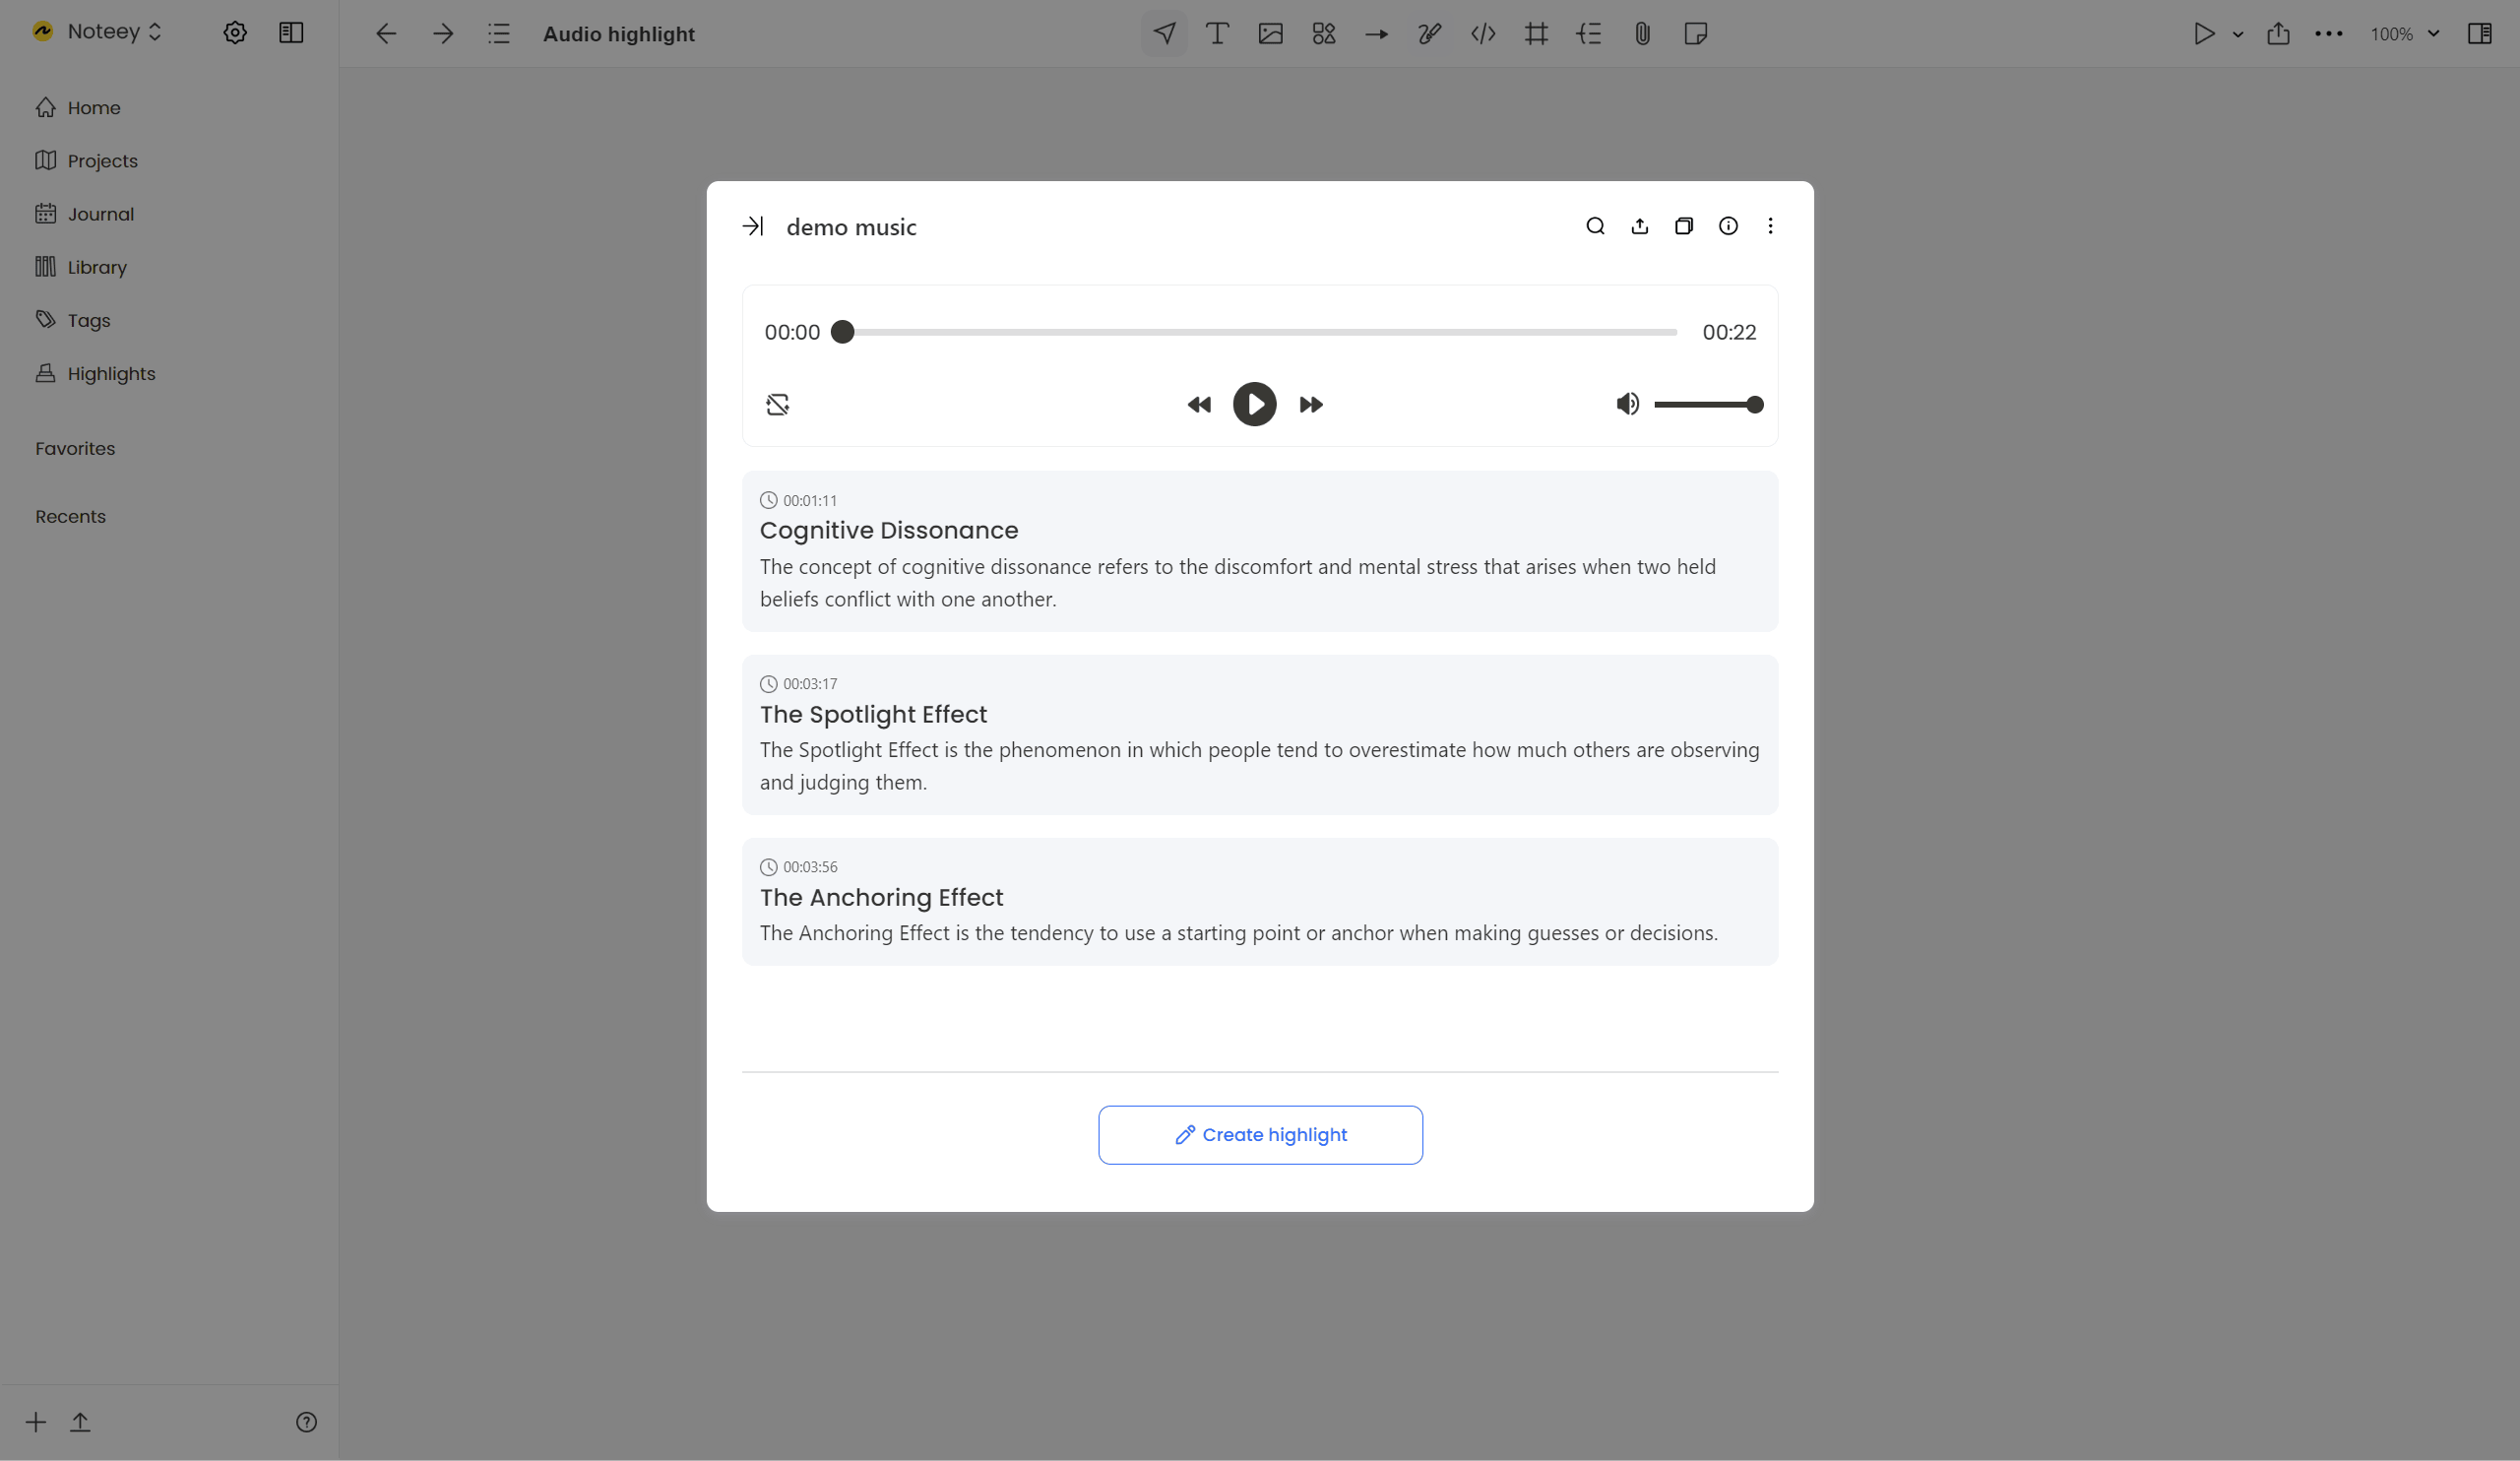Select the Text tool
2520x1461 pixels.
tap(1217, 33)
